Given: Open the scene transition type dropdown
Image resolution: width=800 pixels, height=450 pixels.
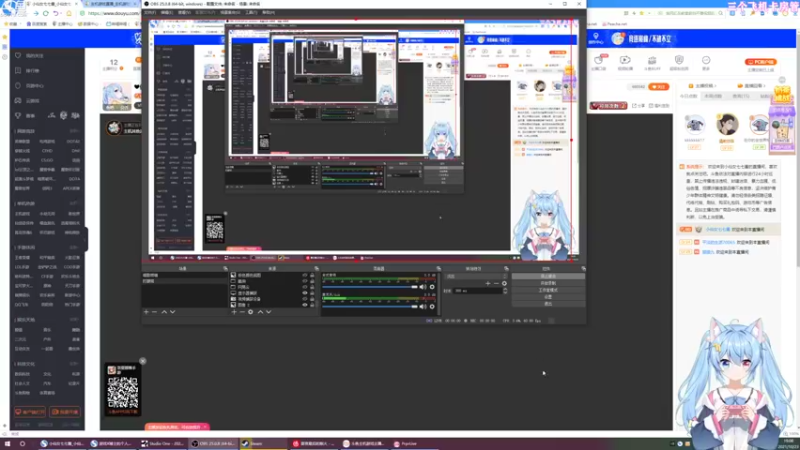Looking at the screenshot, I should click(x=476, y=276).
